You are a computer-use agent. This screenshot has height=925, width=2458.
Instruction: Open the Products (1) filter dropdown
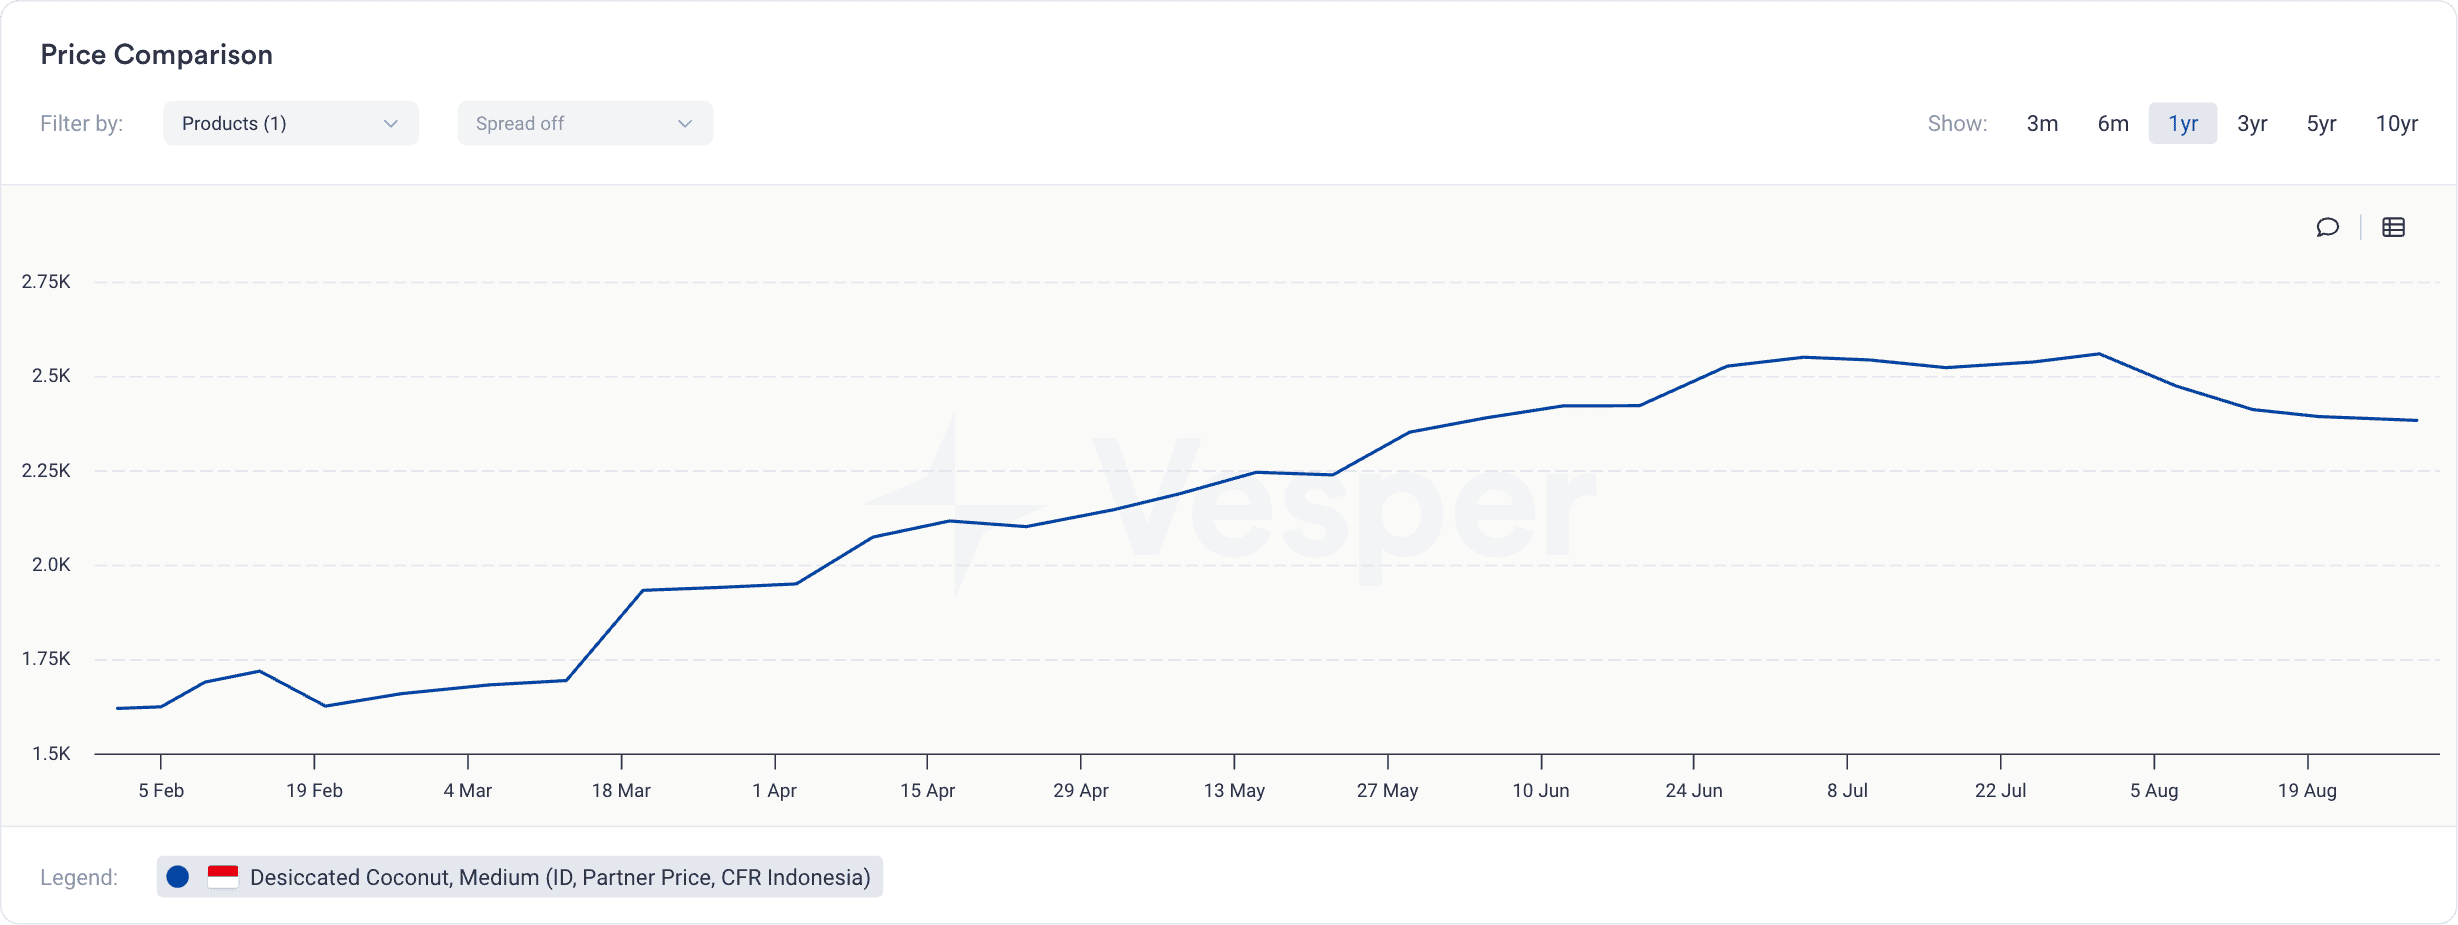(x=291, y=123)
